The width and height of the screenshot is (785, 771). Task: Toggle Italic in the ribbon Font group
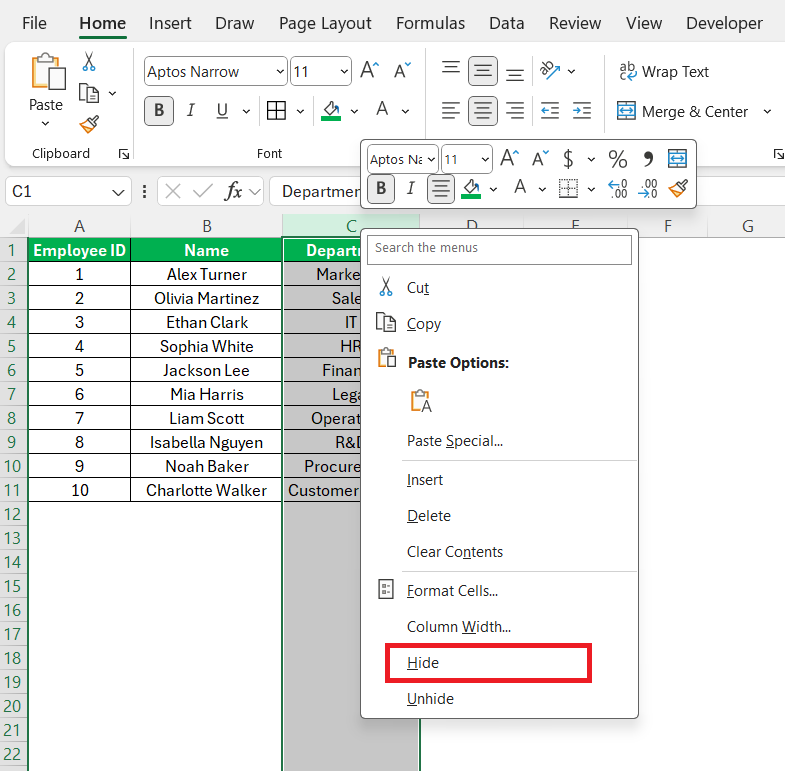tap(191, 111)
